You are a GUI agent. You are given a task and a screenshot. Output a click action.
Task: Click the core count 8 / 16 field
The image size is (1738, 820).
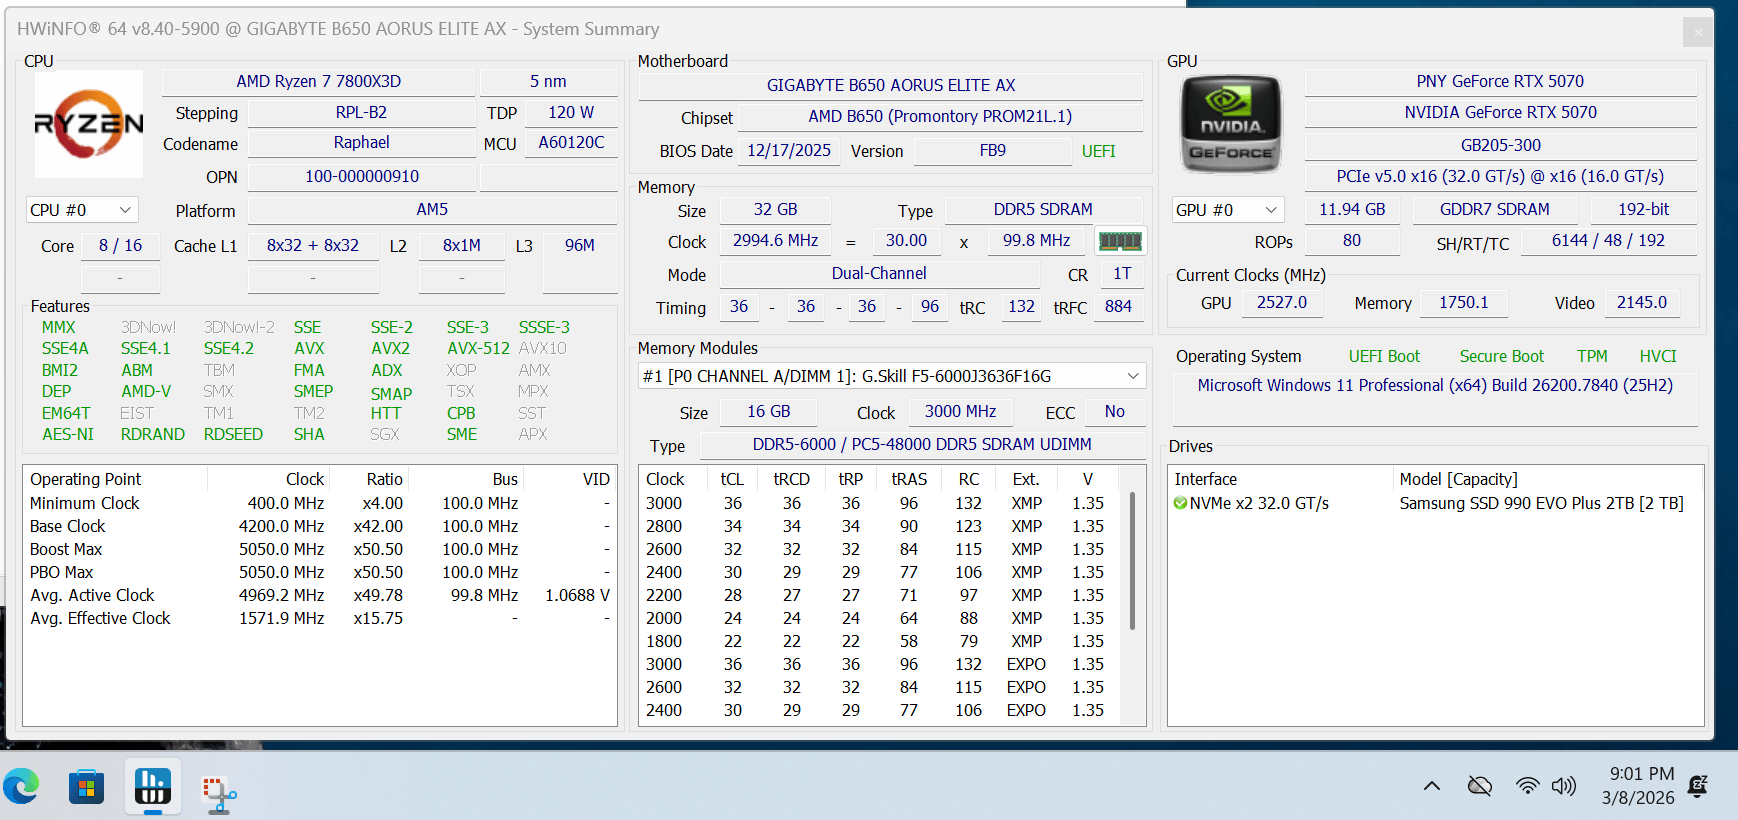(x=120, y=245)
